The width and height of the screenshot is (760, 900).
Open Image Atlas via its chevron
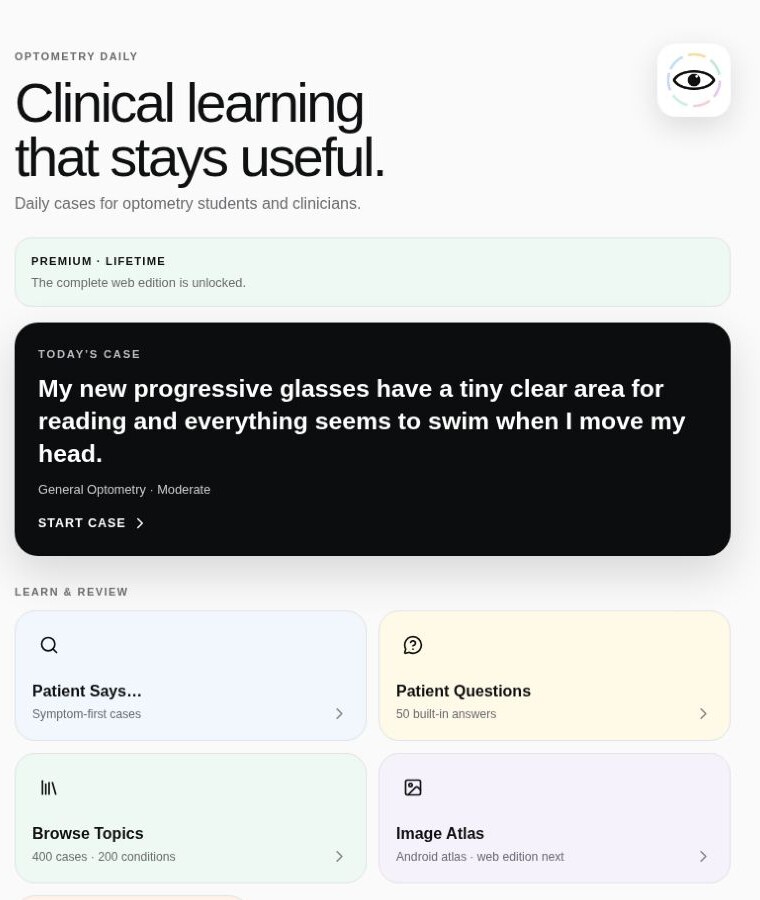[703, 856]
